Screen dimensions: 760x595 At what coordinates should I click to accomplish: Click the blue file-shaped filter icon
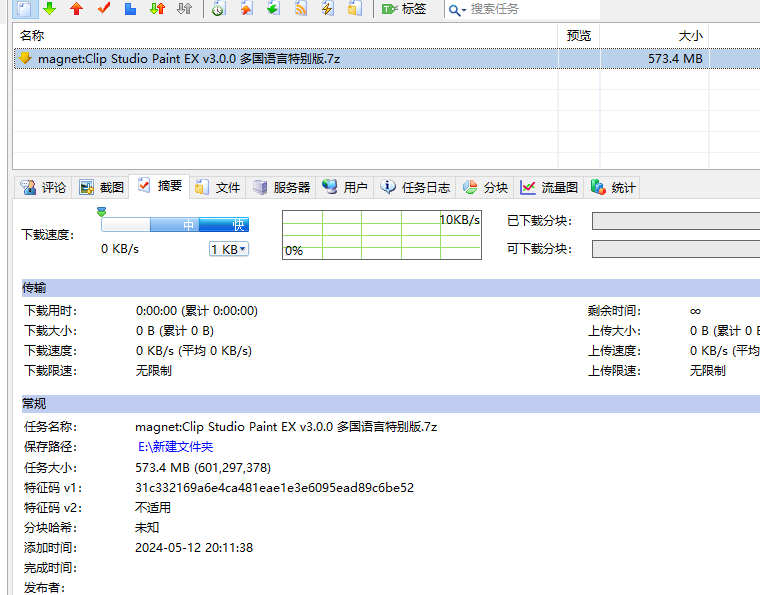[x=130, y=8]
